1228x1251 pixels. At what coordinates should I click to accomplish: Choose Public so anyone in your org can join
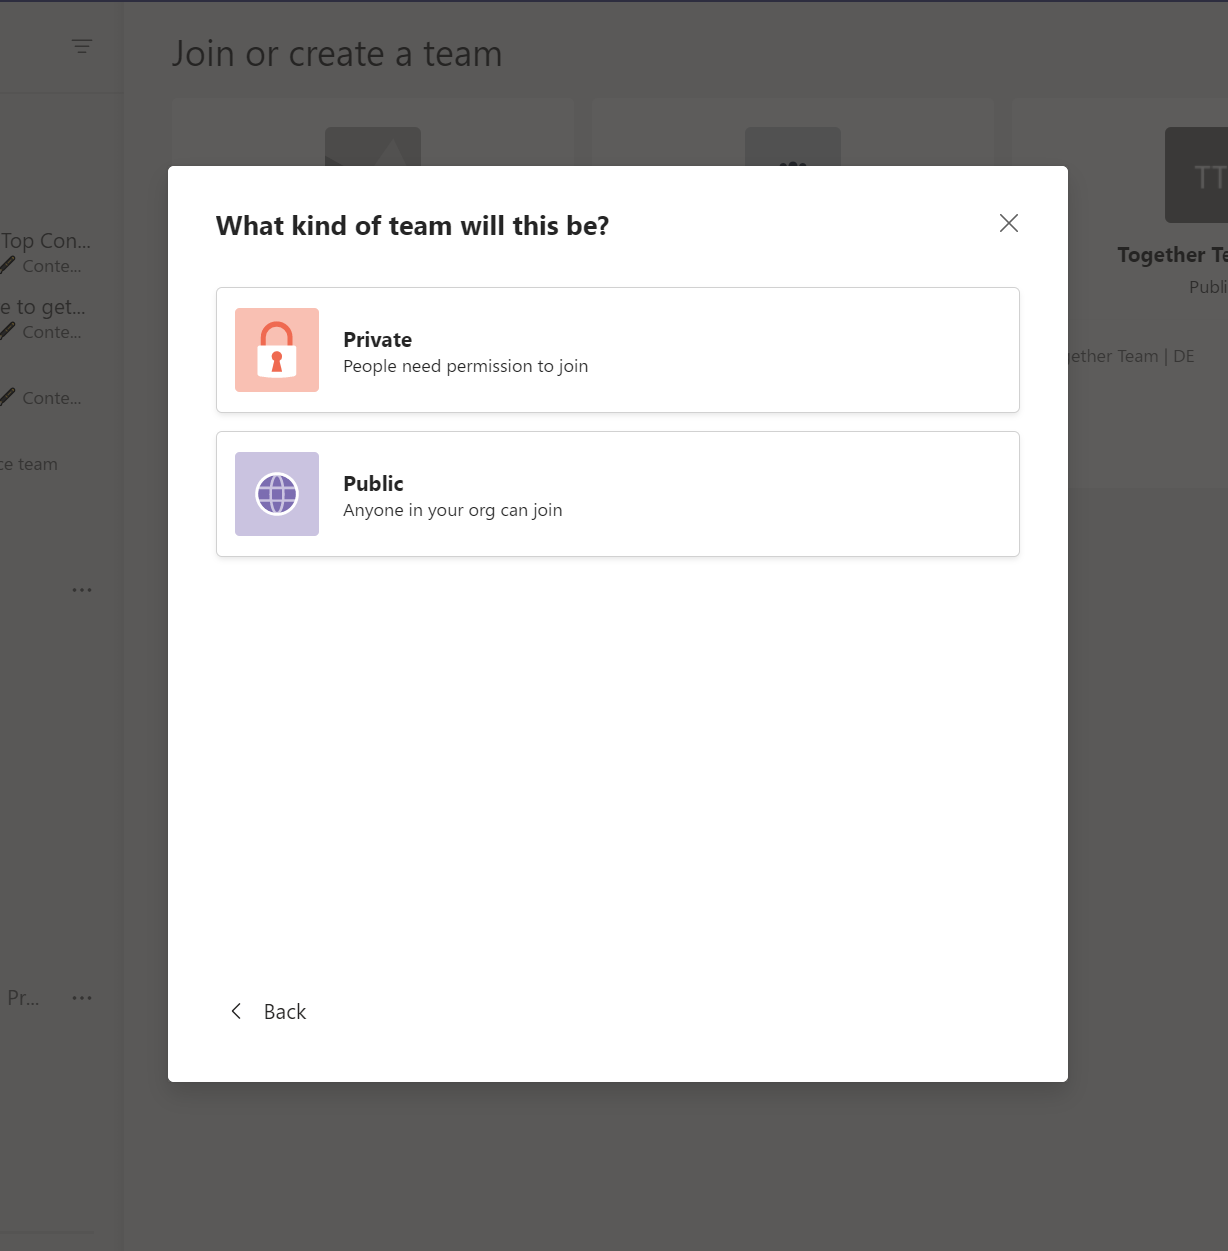[x=617, y=494]
